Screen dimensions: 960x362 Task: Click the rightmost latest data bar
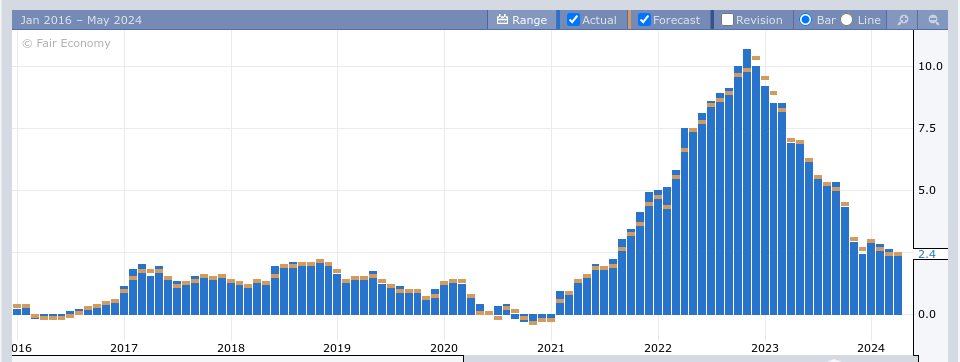coord(898,285)
